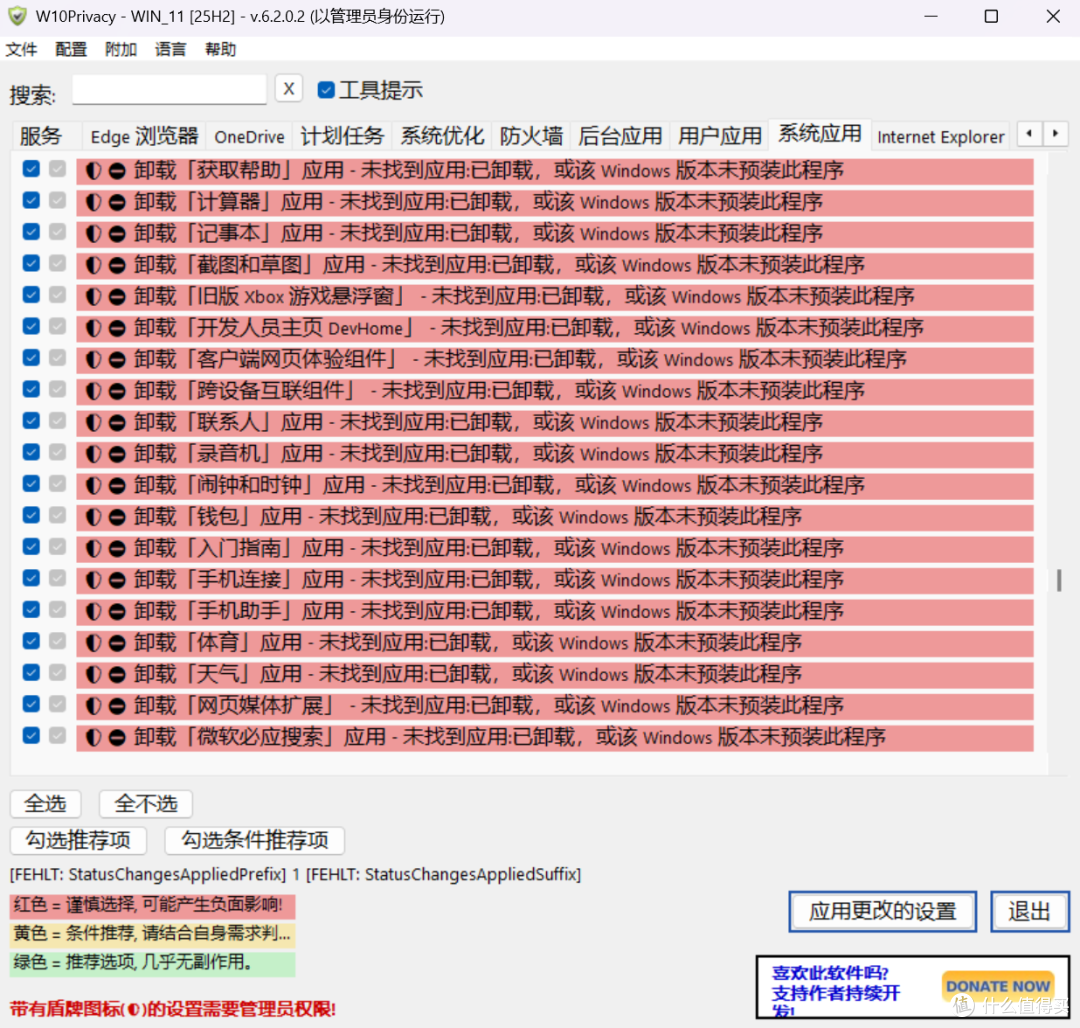Click minus circle icon on 截图和草图 row
Screen dimensions: 1080x1028
[117, 265]
